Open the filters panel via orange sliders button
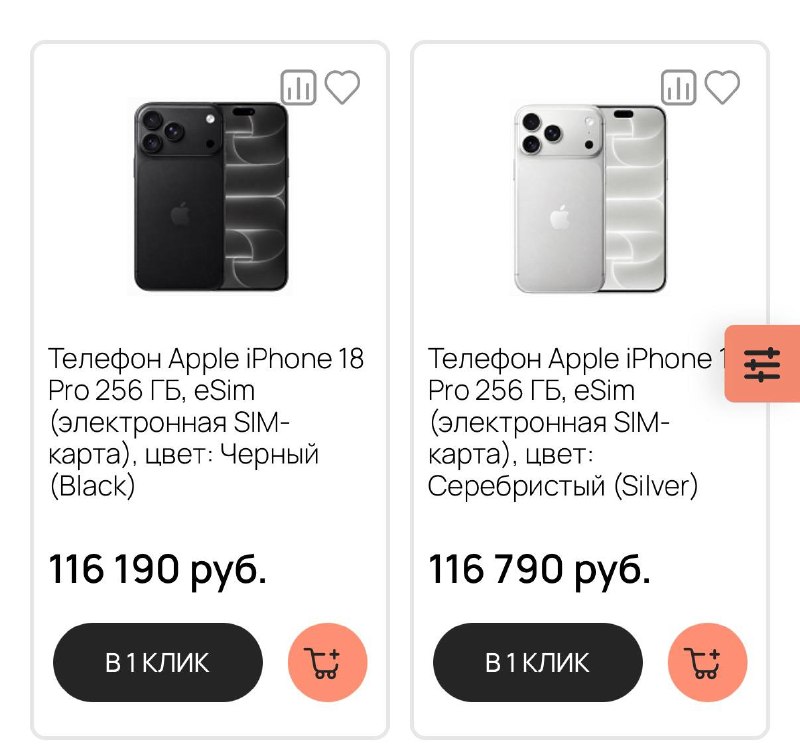The width and height of the screenshot is (800, 752). tap(762, 364)
